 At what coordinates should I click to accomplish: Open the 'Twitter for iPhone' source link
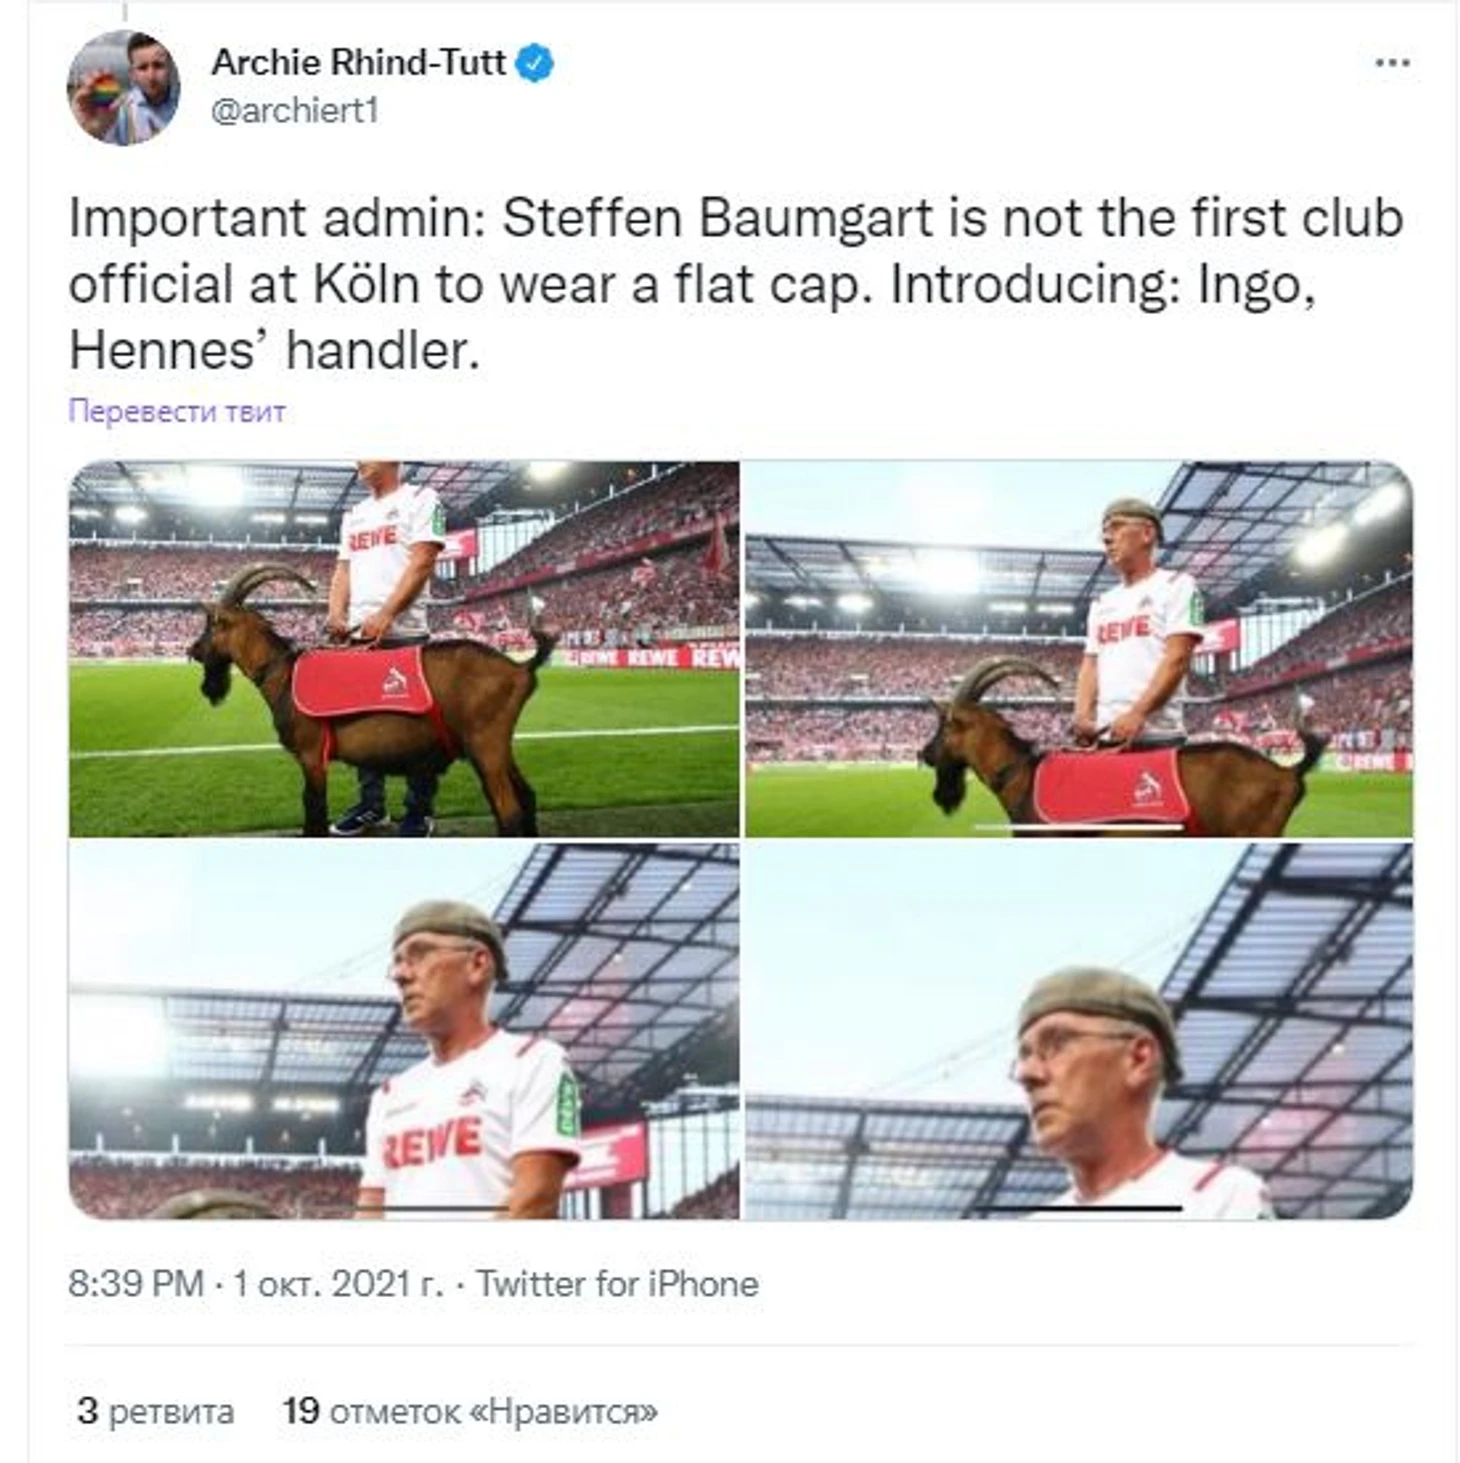pos(617,1283)
